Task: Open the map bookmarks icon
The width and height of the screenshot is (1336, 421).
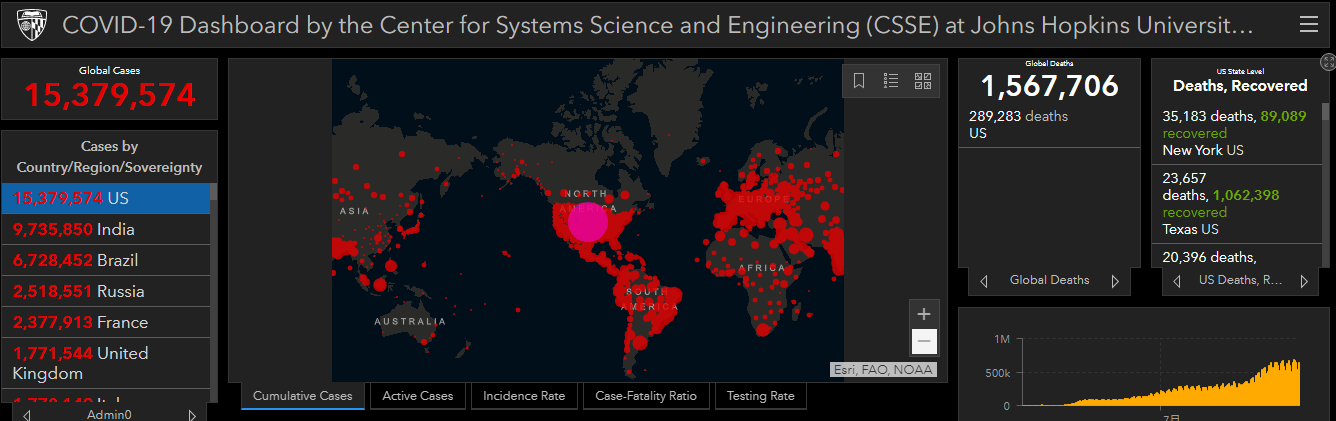Action: click(859, 81)
